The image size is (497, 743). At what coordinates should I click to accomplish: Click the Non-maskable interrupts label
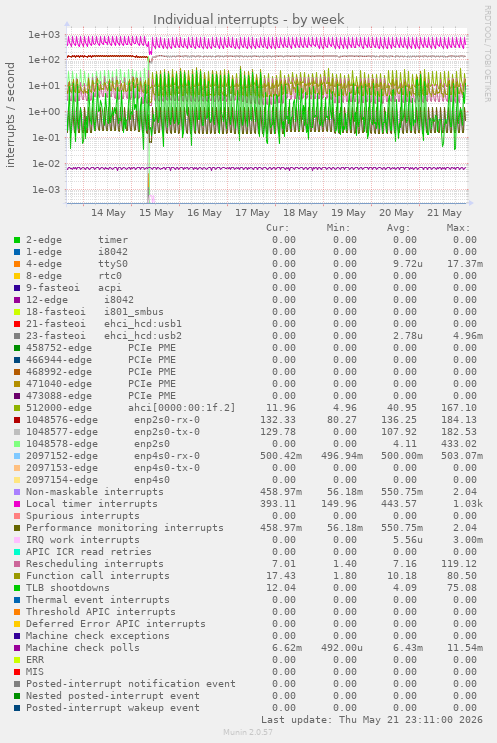[95, 492]
